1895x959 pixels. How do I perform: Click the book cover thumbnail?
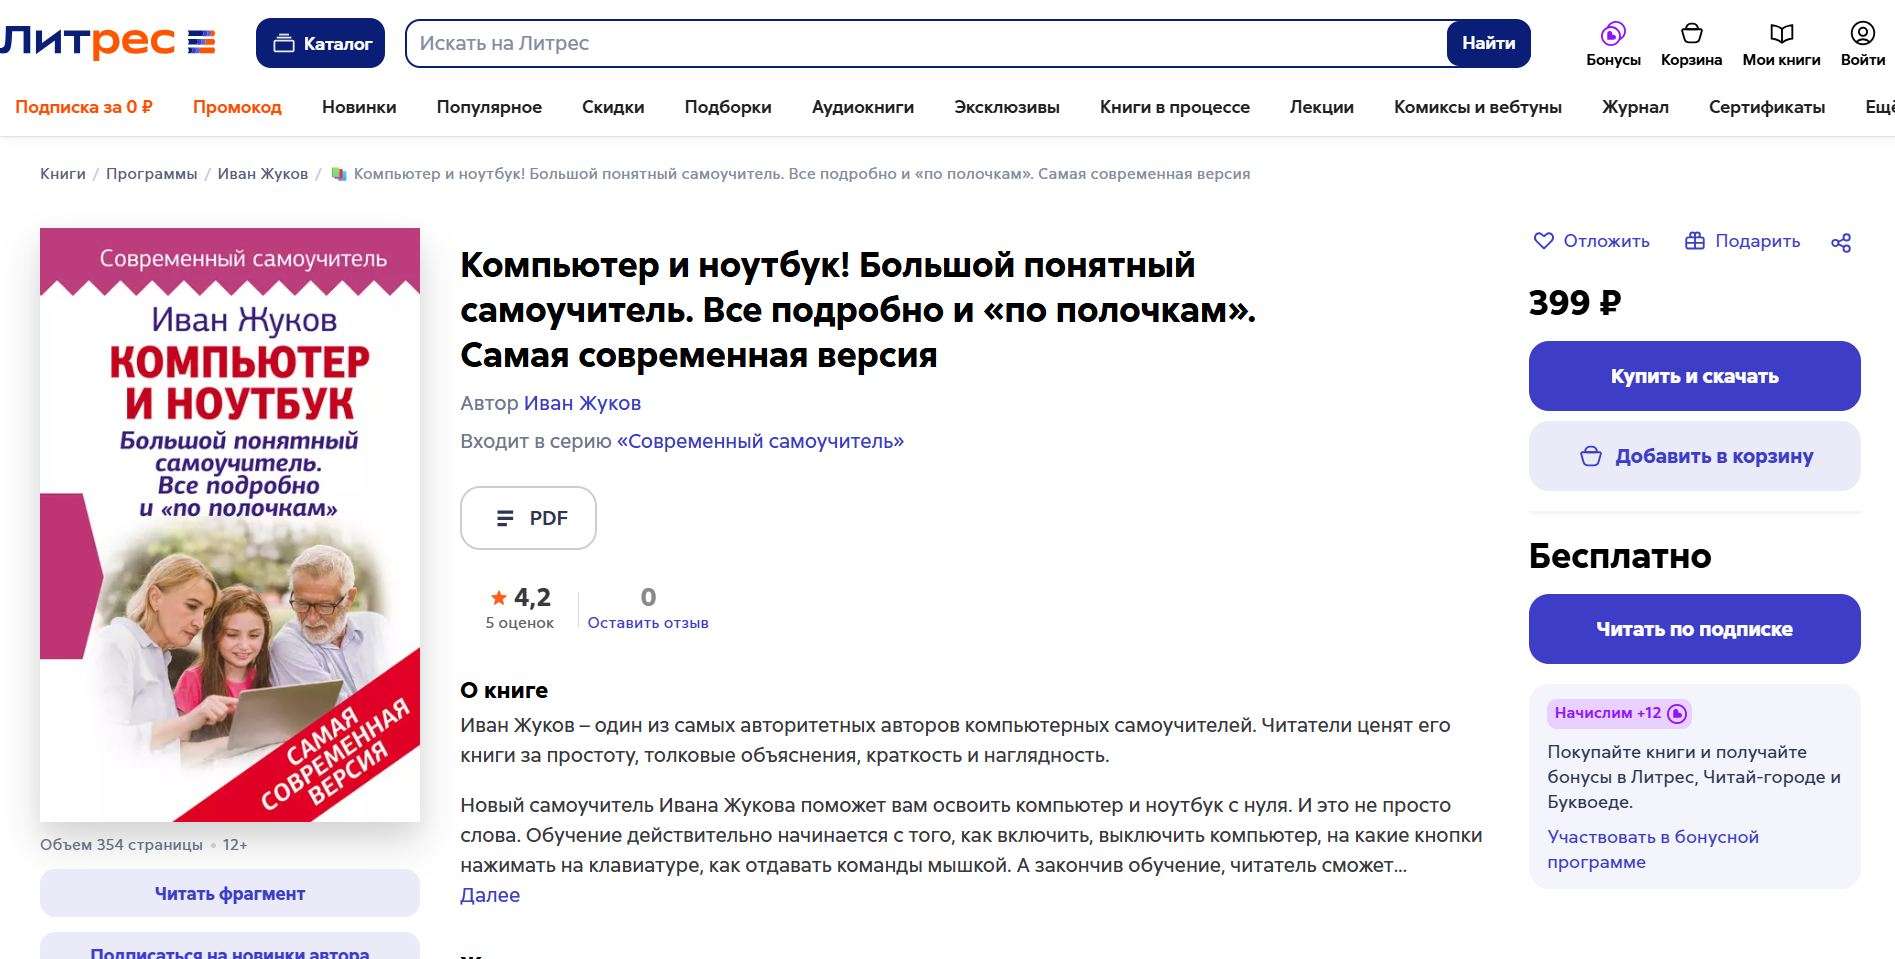coord(230,525)
